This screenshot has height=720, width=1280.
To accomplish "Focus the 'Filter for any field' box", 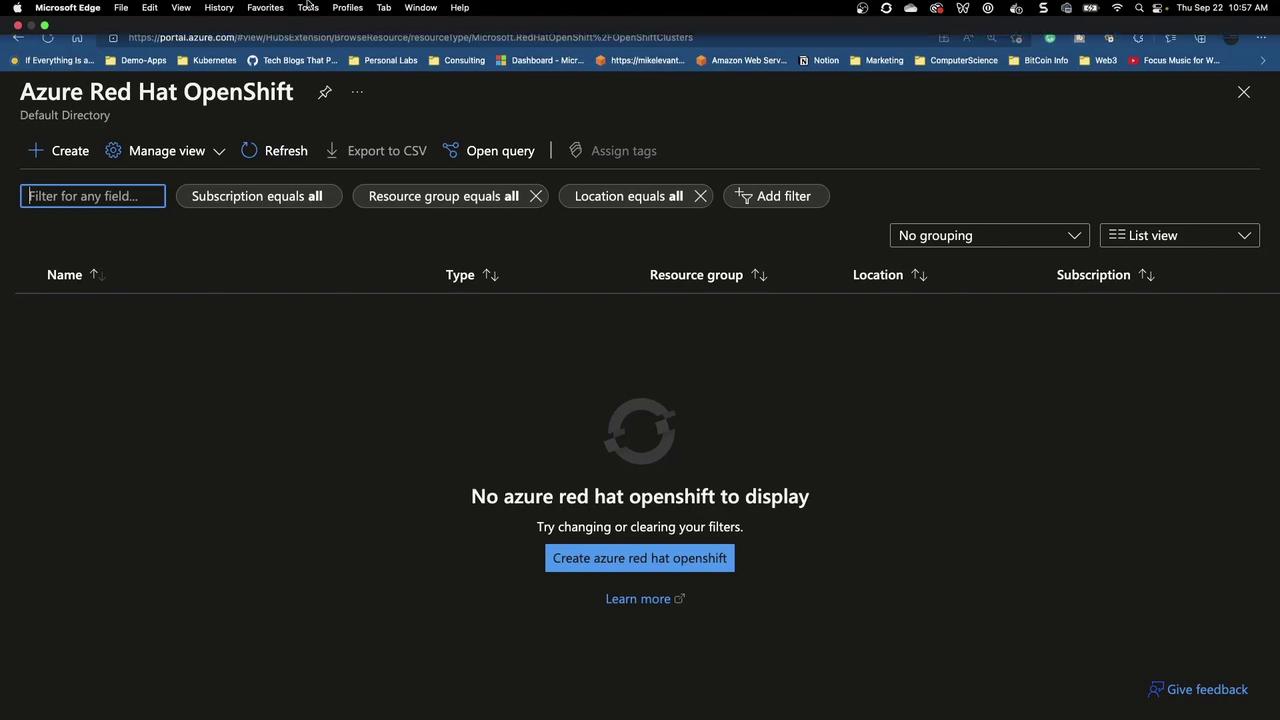I will click(x=93, y=196).
